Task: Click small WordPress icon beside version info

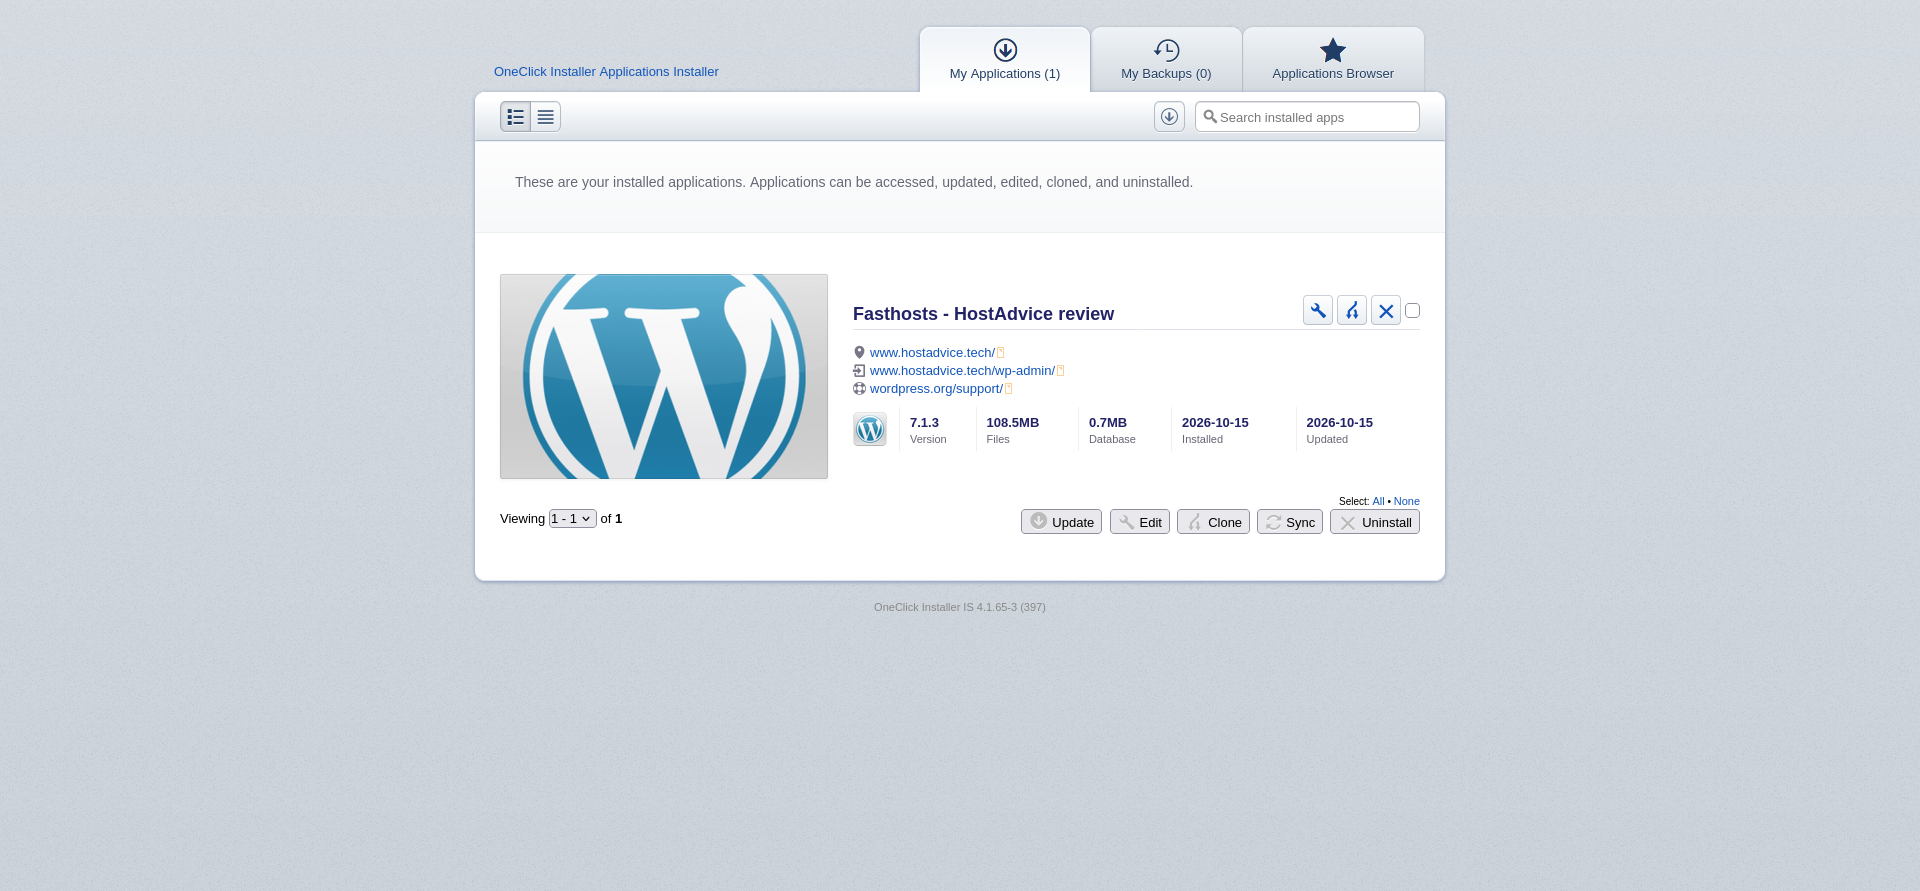Action: (x=870, y=429)
